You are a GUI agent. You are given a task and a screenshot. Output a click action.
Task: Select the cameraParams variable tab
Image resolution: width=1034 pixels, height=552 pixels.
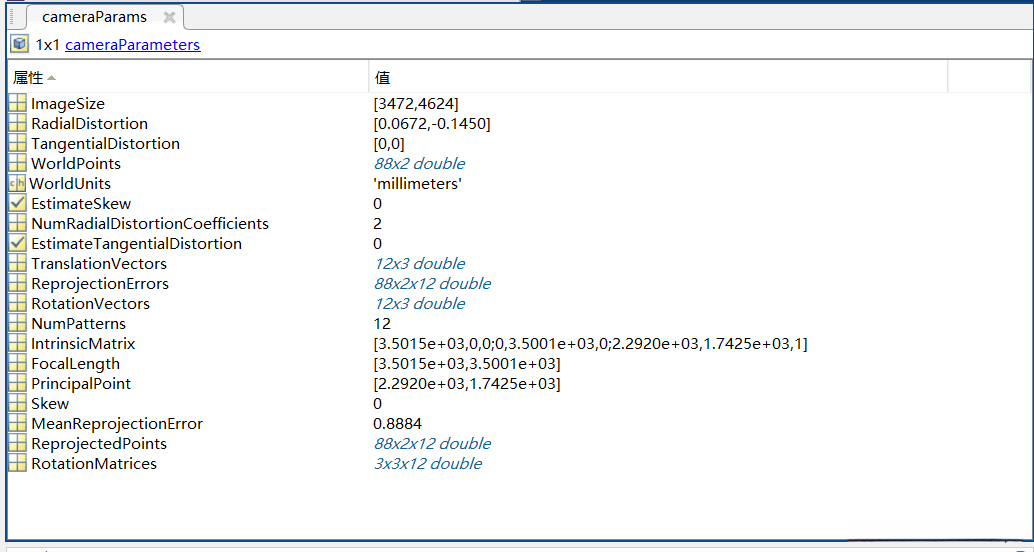tap(94, 17)
